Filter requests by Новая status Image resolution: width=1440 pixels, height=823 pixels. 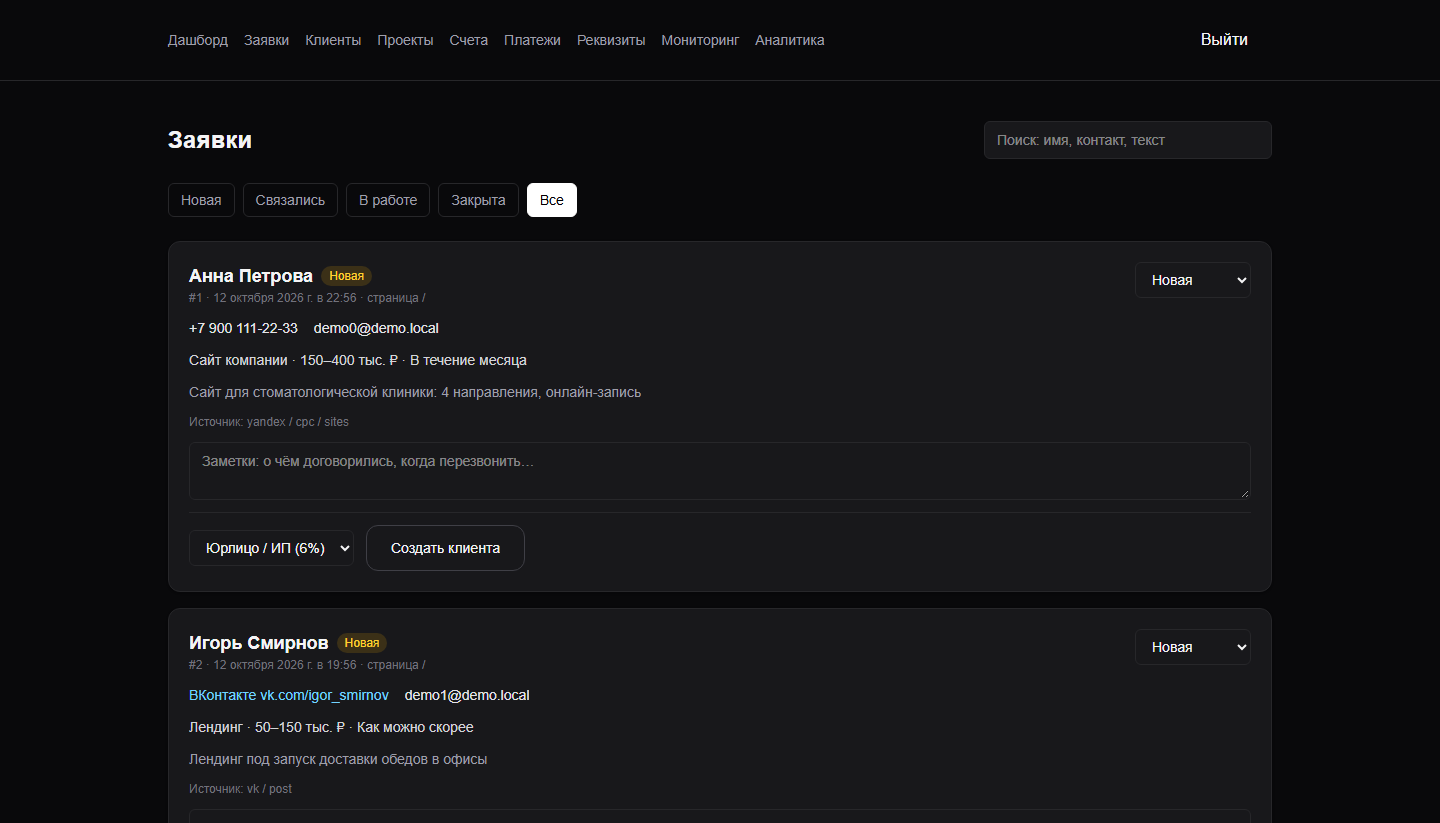[x=201, y=200]
